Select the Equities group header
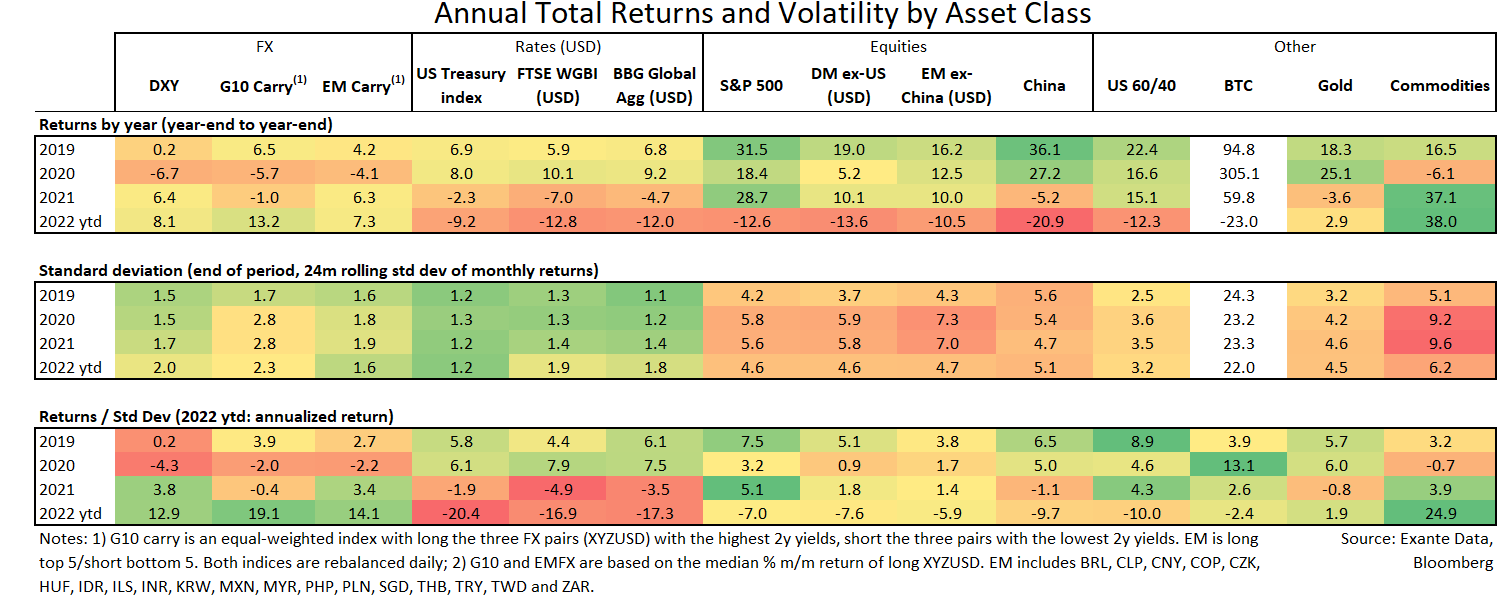Screen dimensions: 1509x597 click(x=897, y=47)
